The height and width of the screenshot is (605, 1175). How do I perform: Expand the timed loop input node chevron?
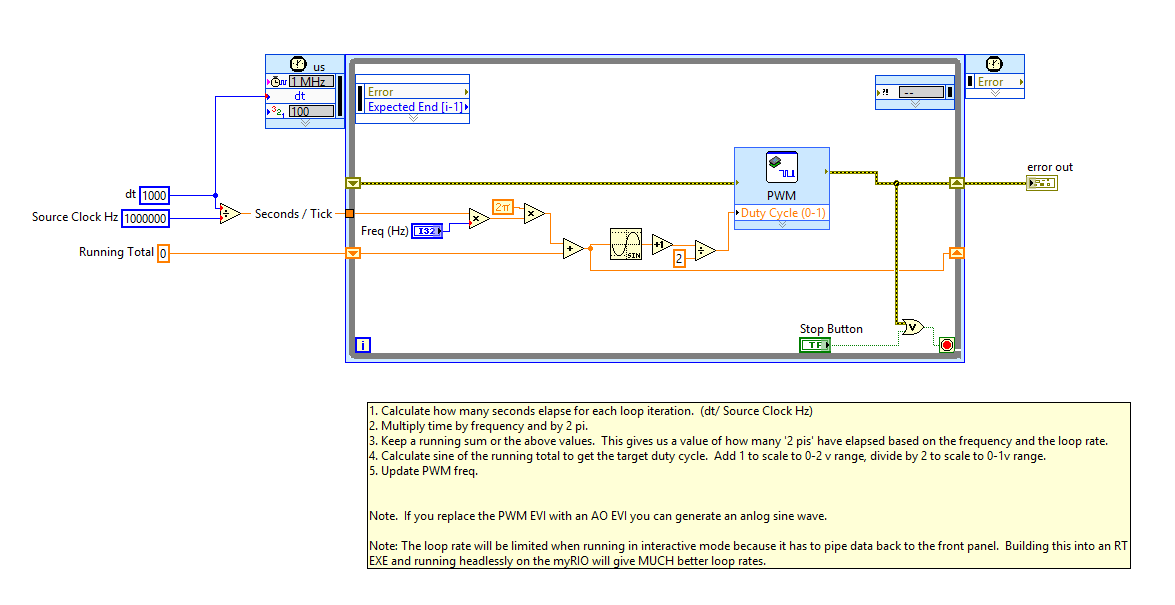pos(304,123)
